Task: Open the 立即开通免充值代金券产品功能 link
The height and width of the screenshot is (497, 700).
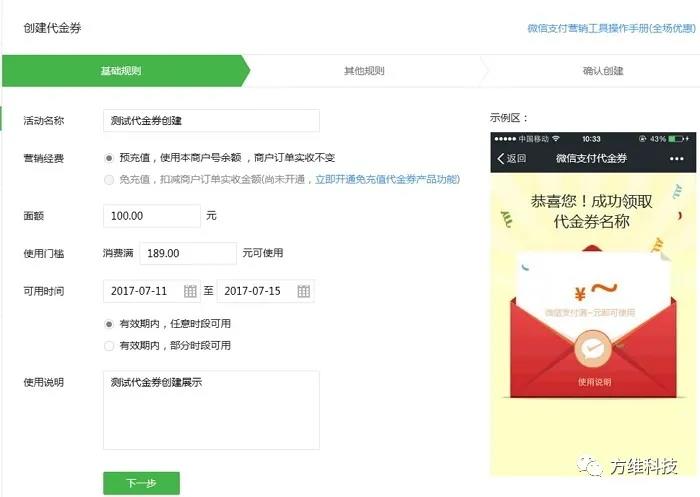Action: pos(388,180)
